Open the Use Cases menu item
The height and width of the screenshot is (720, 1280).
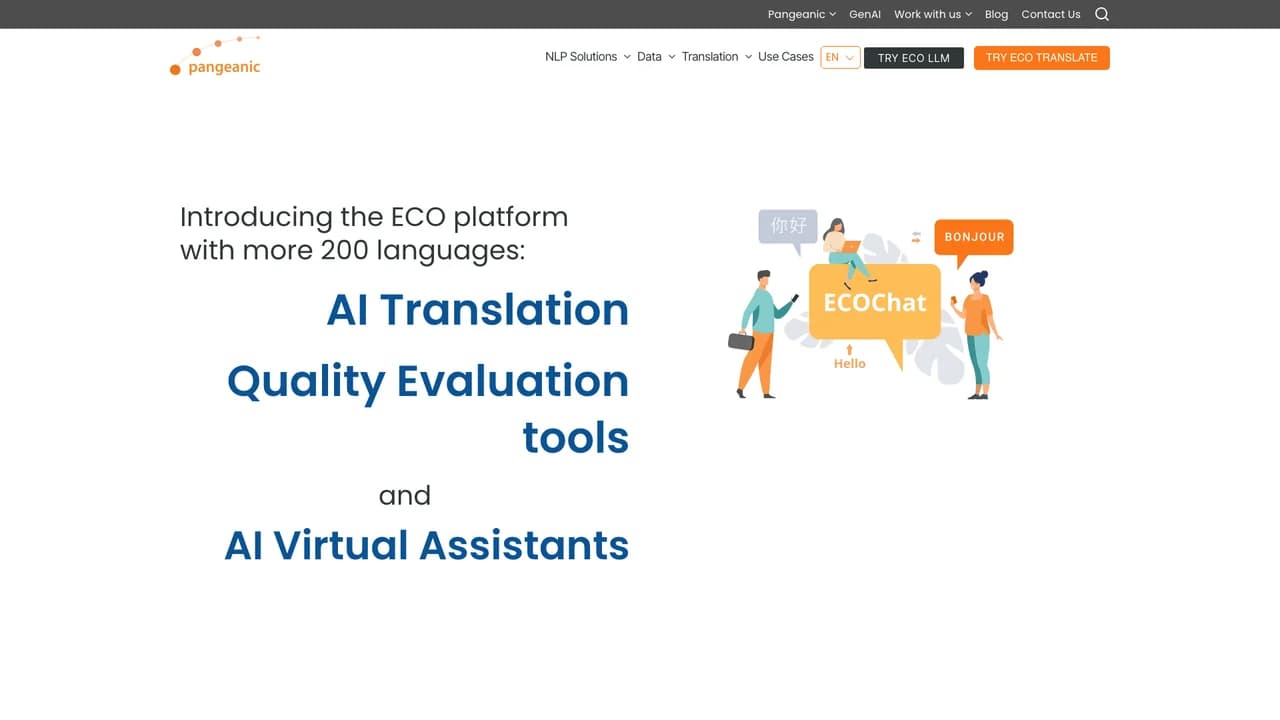coord(786,57)
